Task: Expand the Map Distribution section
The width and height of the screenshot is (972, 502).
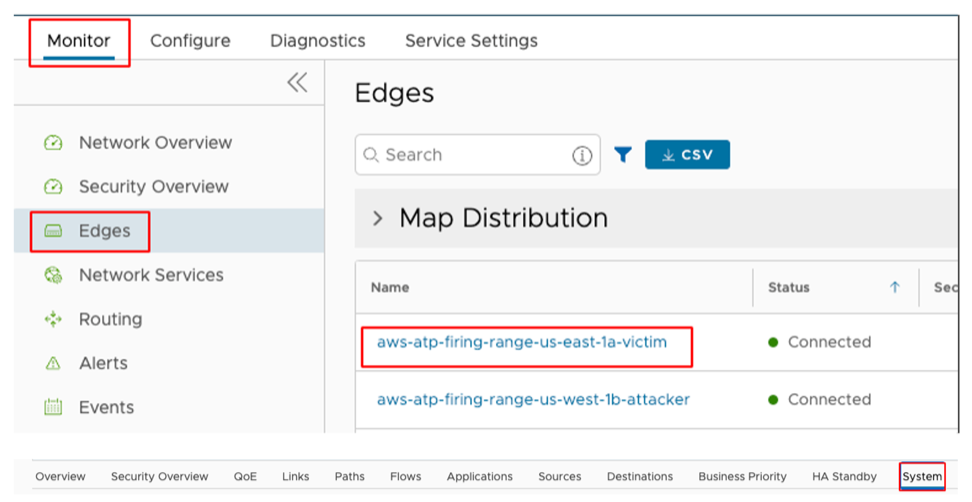Action: pos(378,218)
